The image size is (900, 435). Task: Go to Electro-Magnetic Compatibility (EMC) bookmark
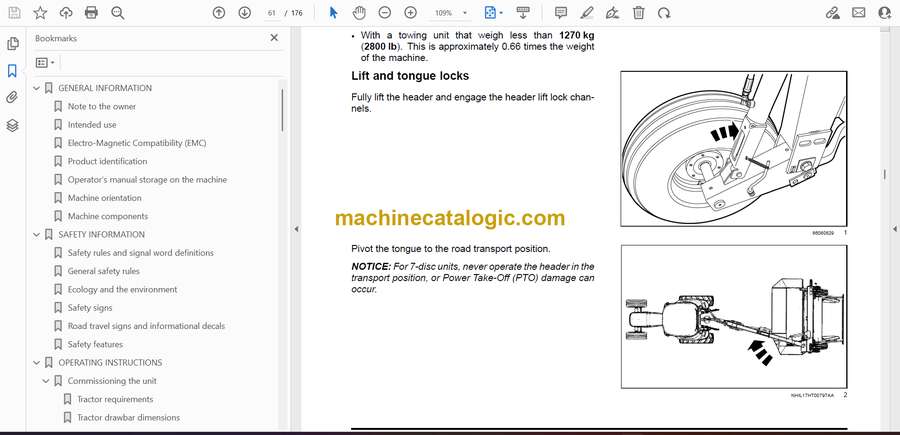coord(137,143)
